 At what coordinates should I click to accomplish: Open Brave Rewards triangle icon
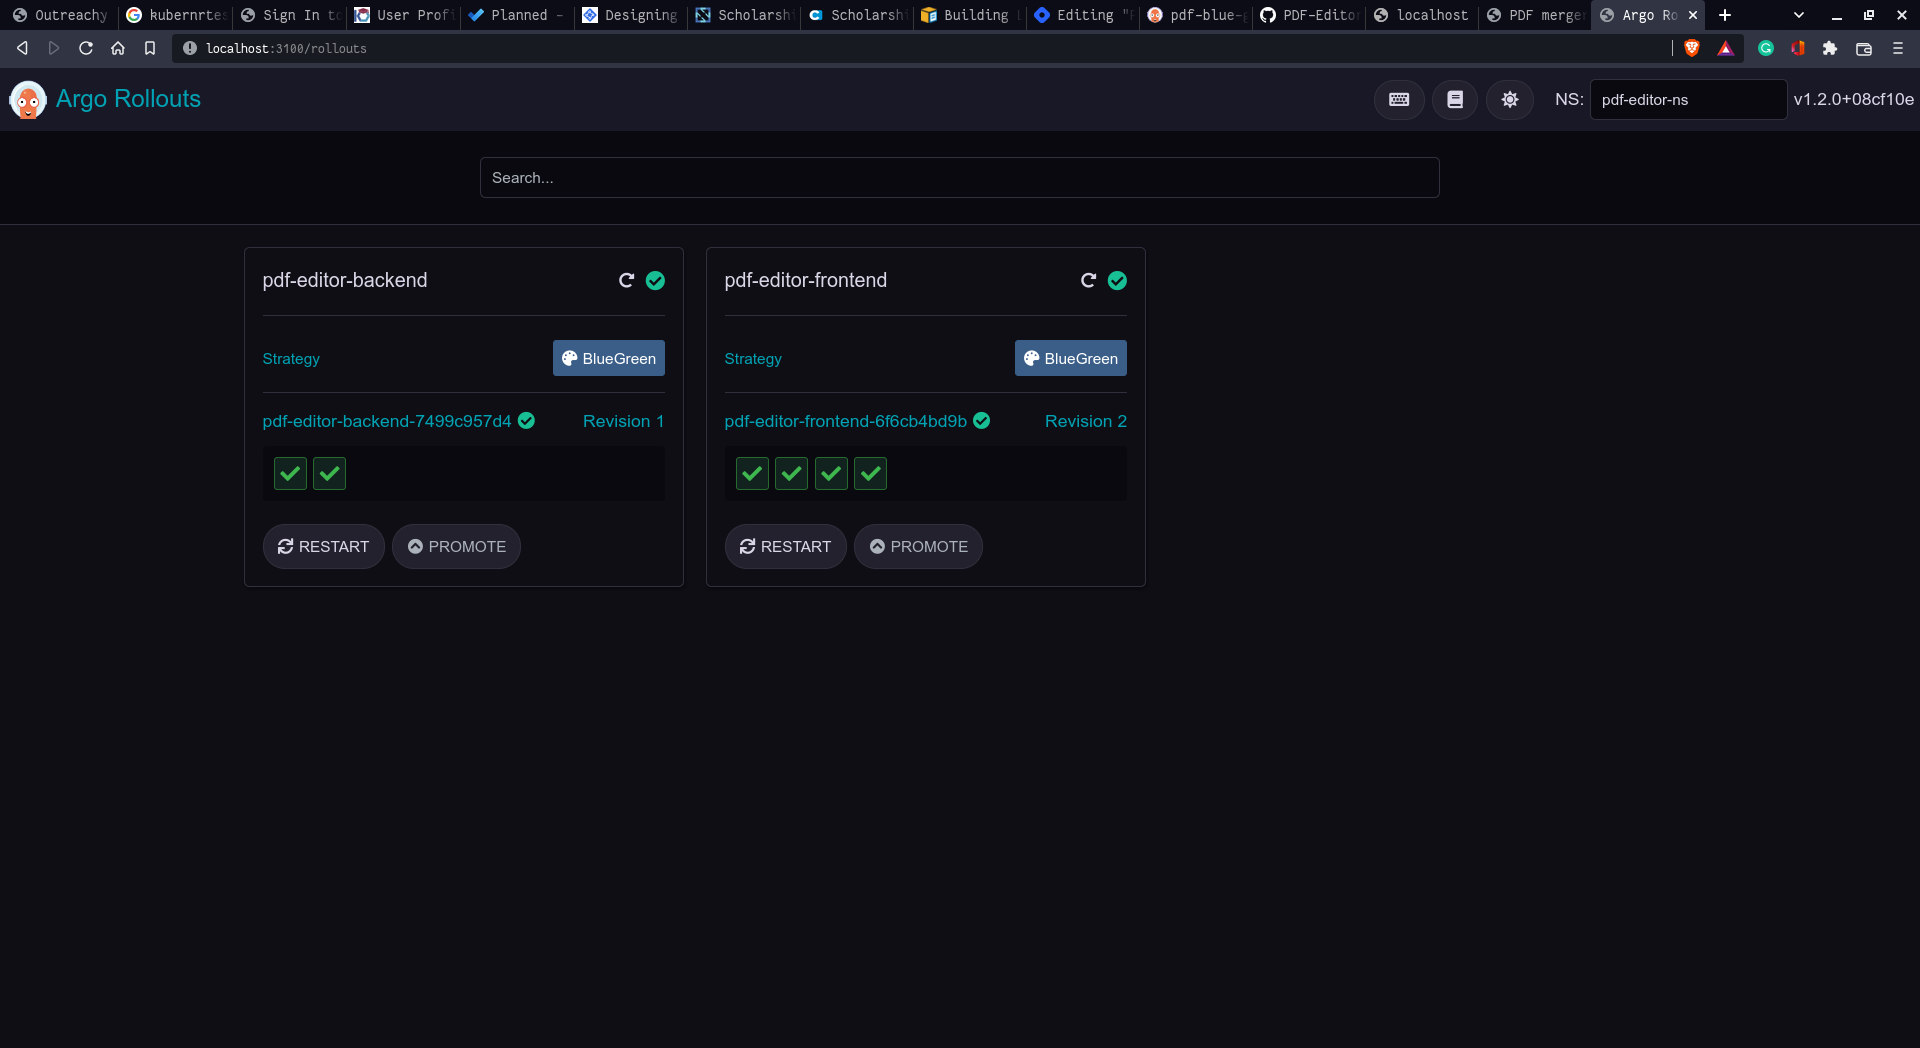pos(1726,48)
